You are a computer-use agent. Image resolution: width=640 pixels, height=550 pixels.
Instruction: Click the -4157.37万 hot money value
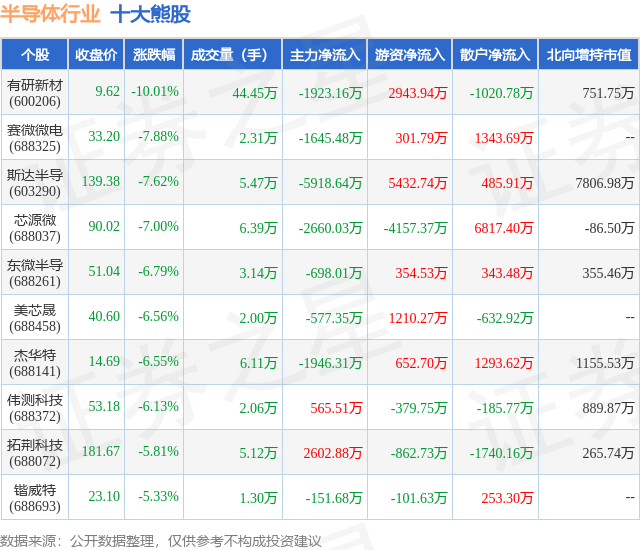(x=415, y=228)
